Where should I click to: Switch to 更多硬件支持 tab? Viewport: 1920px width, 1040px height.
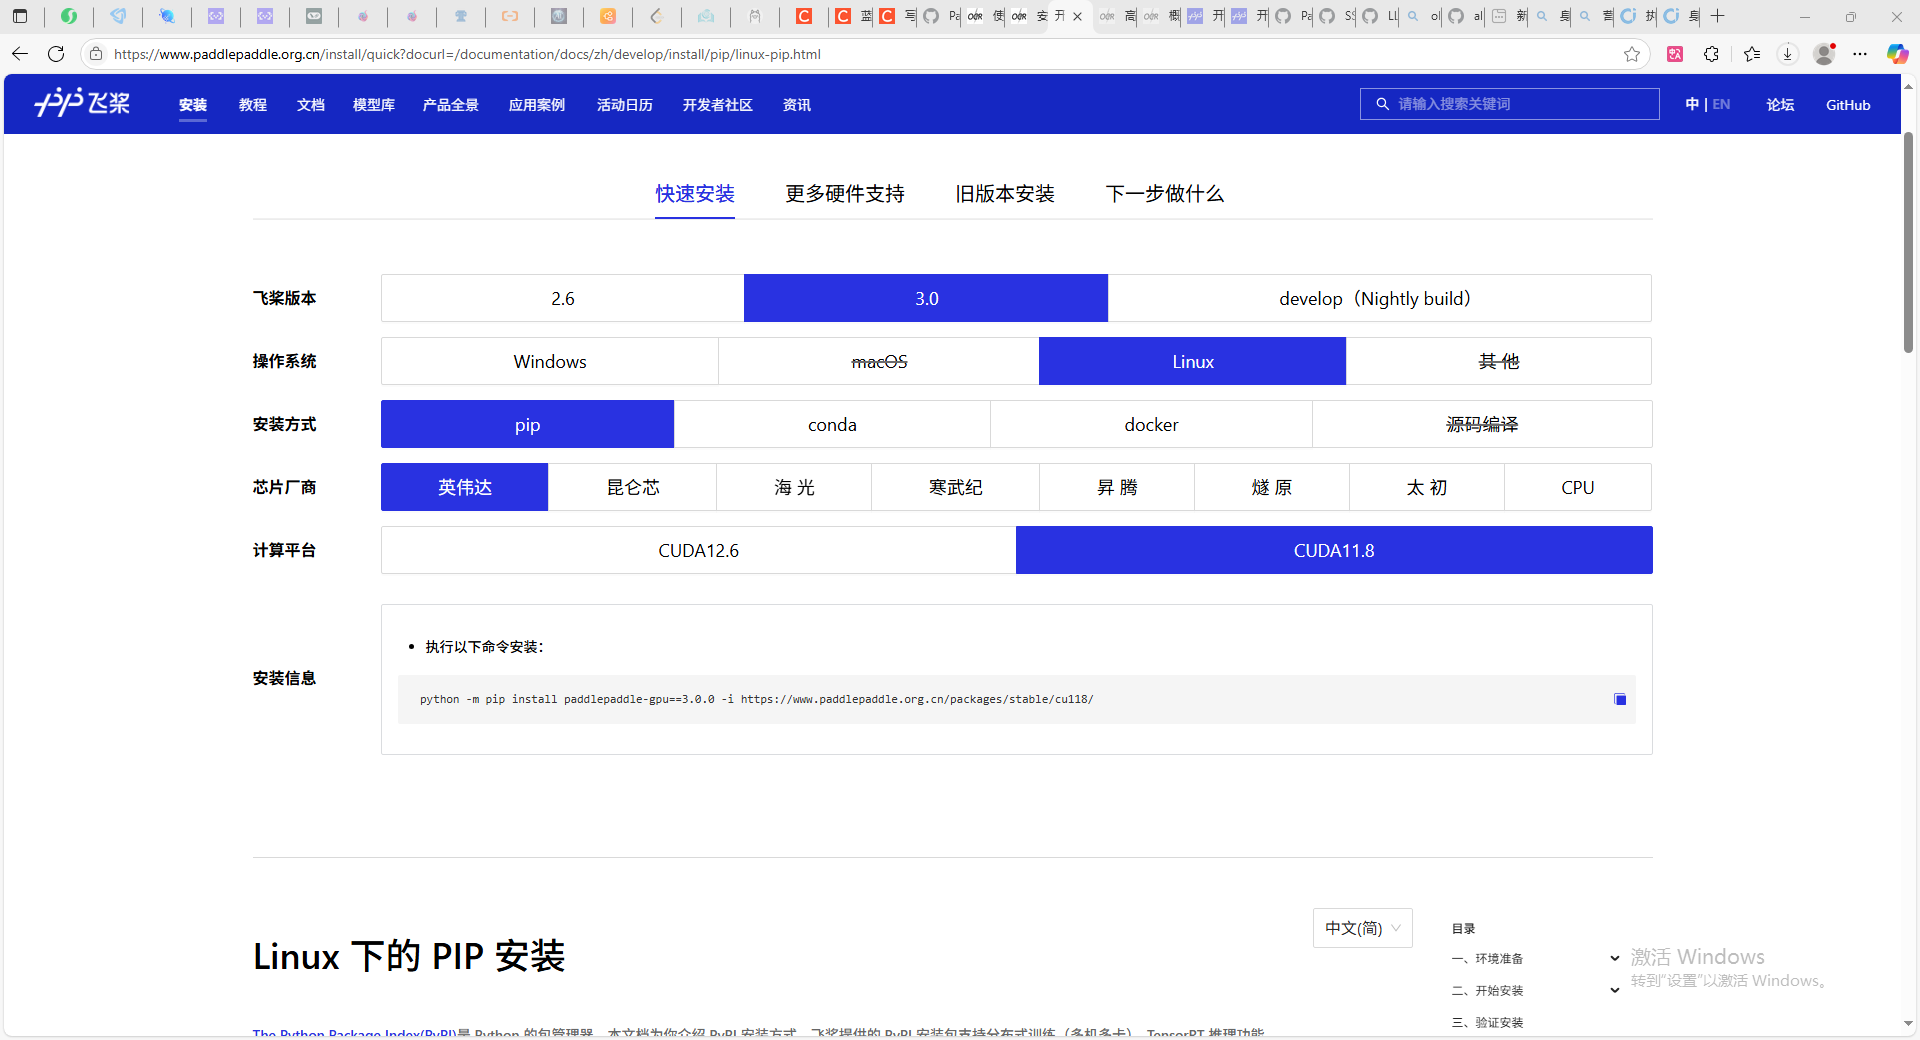(x=845, y=194)
